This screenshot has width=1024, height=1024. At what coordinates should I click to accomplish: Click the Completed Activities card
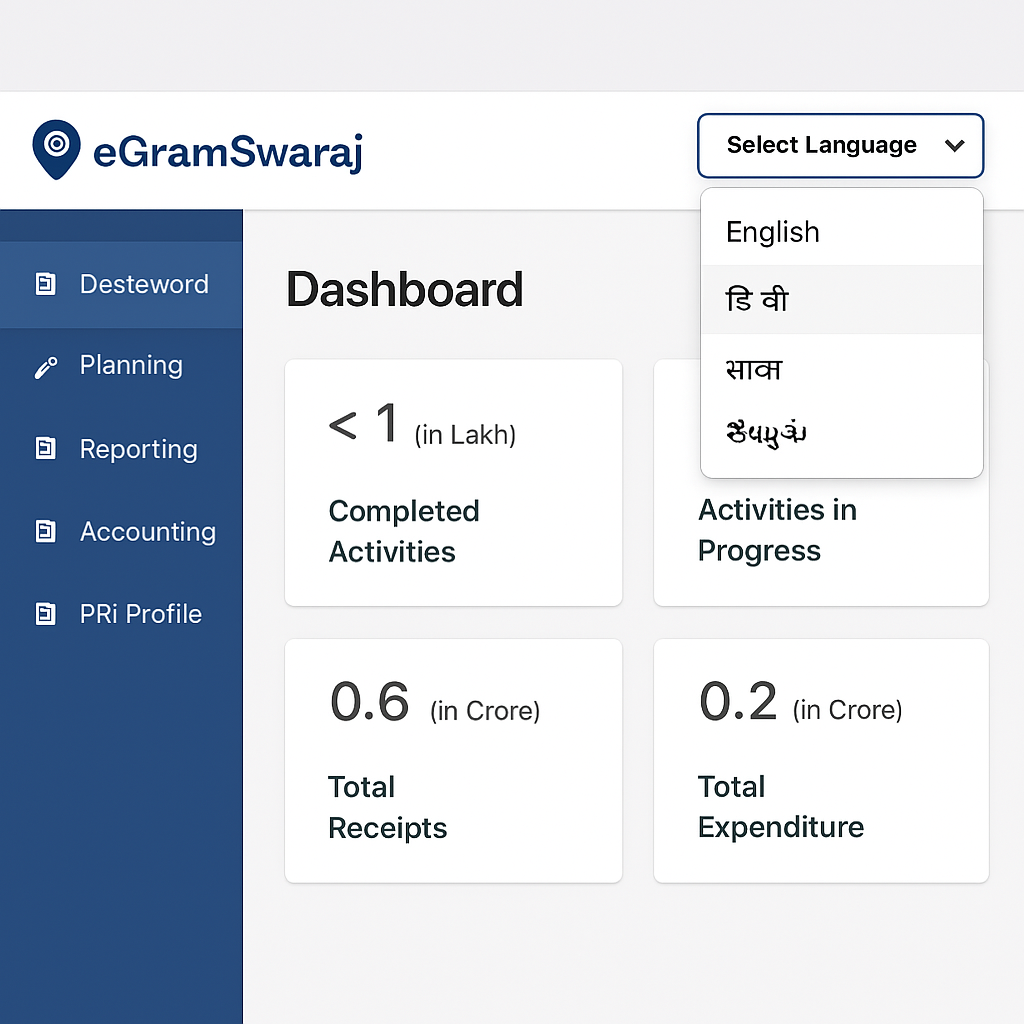(x=453, y=483)
